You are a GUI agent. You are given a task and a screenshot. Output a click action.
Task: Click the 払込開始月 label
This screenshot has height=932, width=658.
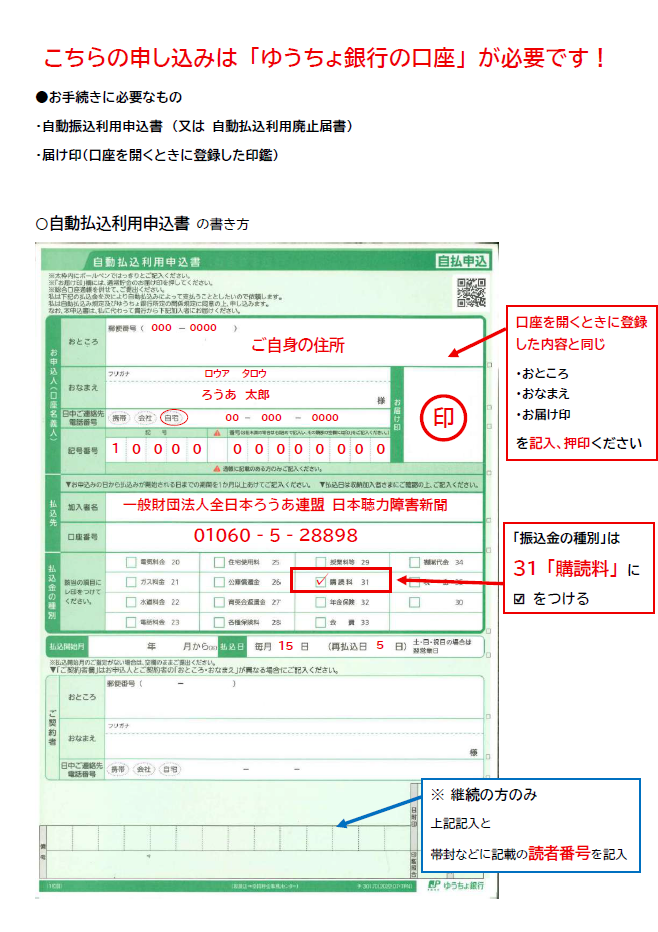(x=67, y=647)
